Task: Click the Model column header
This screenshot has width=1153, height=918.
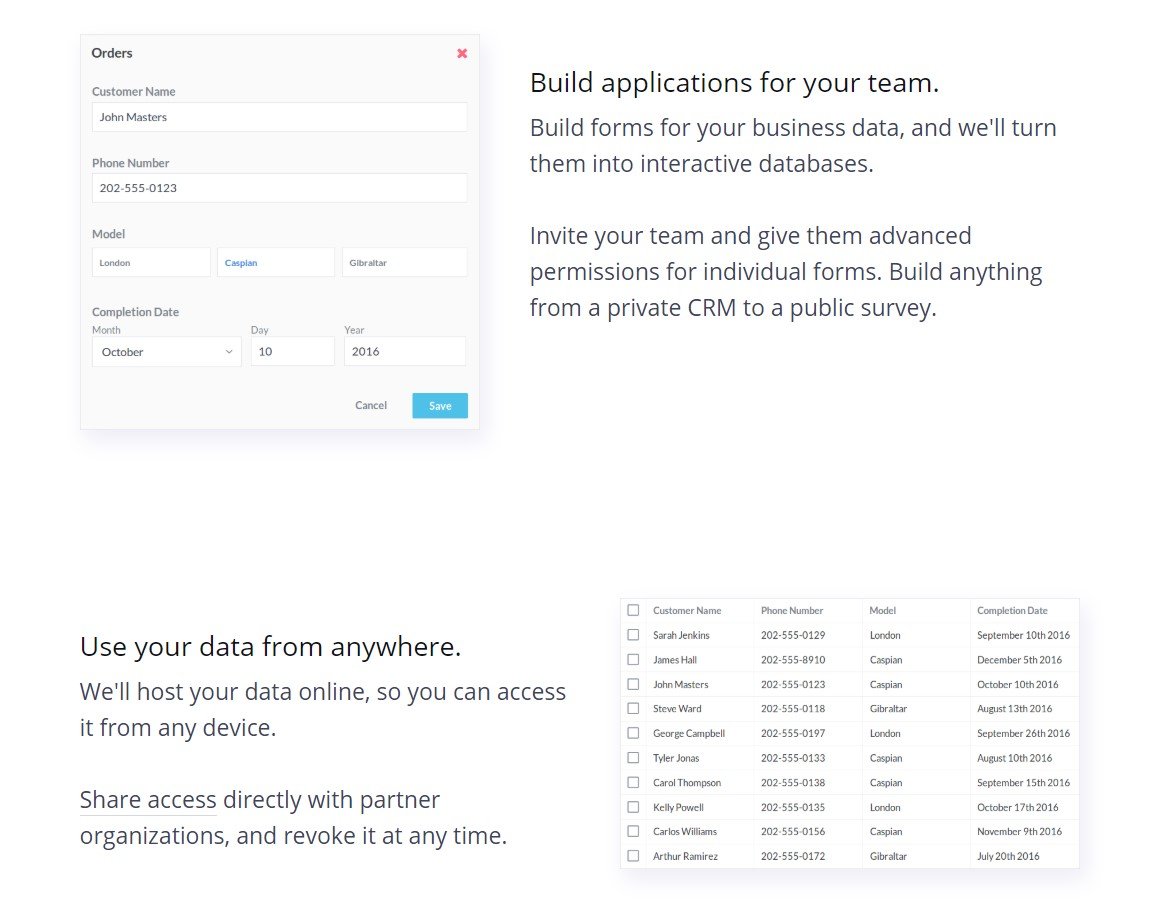Action: [x=882, y=611]
